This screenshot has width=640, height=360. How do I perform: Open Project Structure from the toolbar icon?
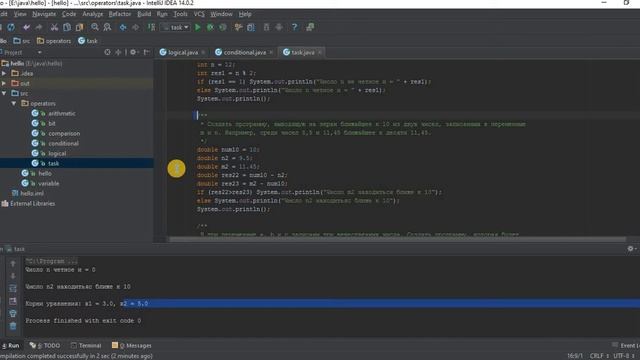click(x=251, y=27)
